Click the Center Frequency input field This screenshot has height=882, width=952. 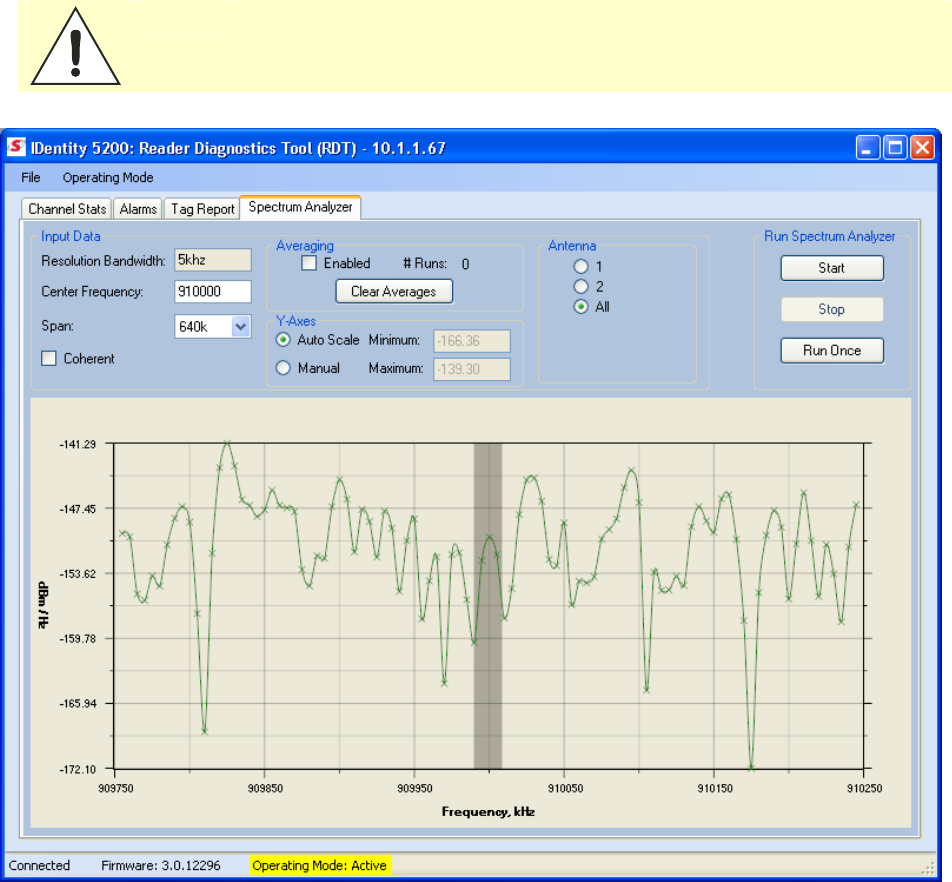[212, 291]
